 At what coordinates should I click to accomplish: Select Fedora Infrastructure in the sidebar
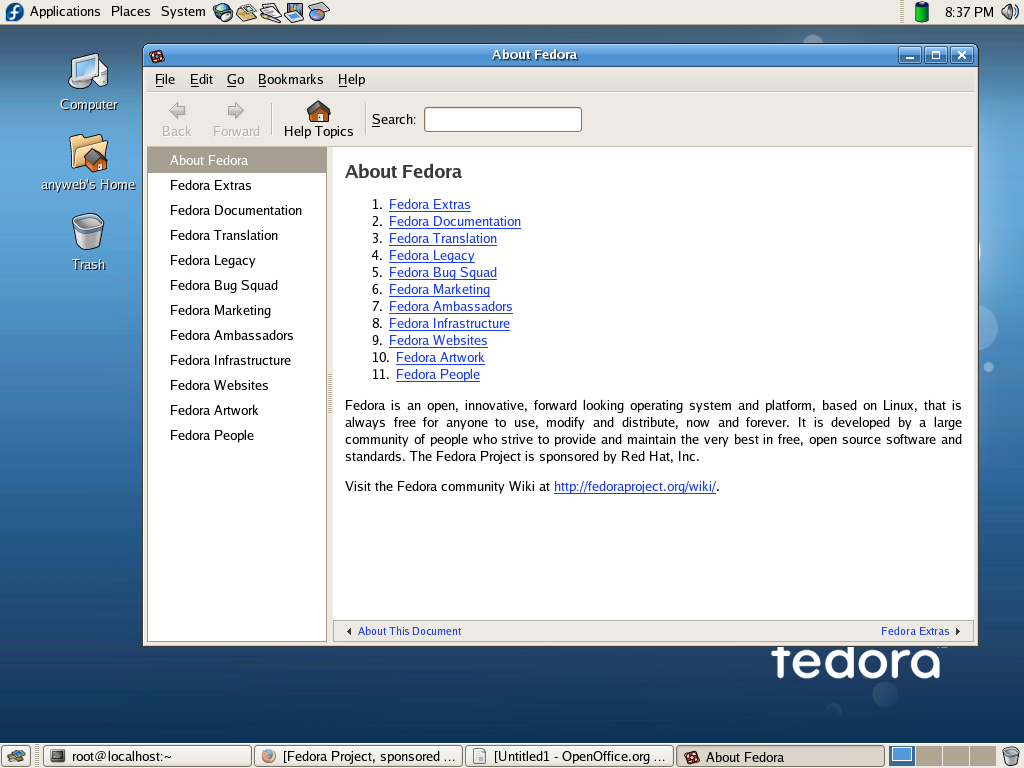[237, 360]
